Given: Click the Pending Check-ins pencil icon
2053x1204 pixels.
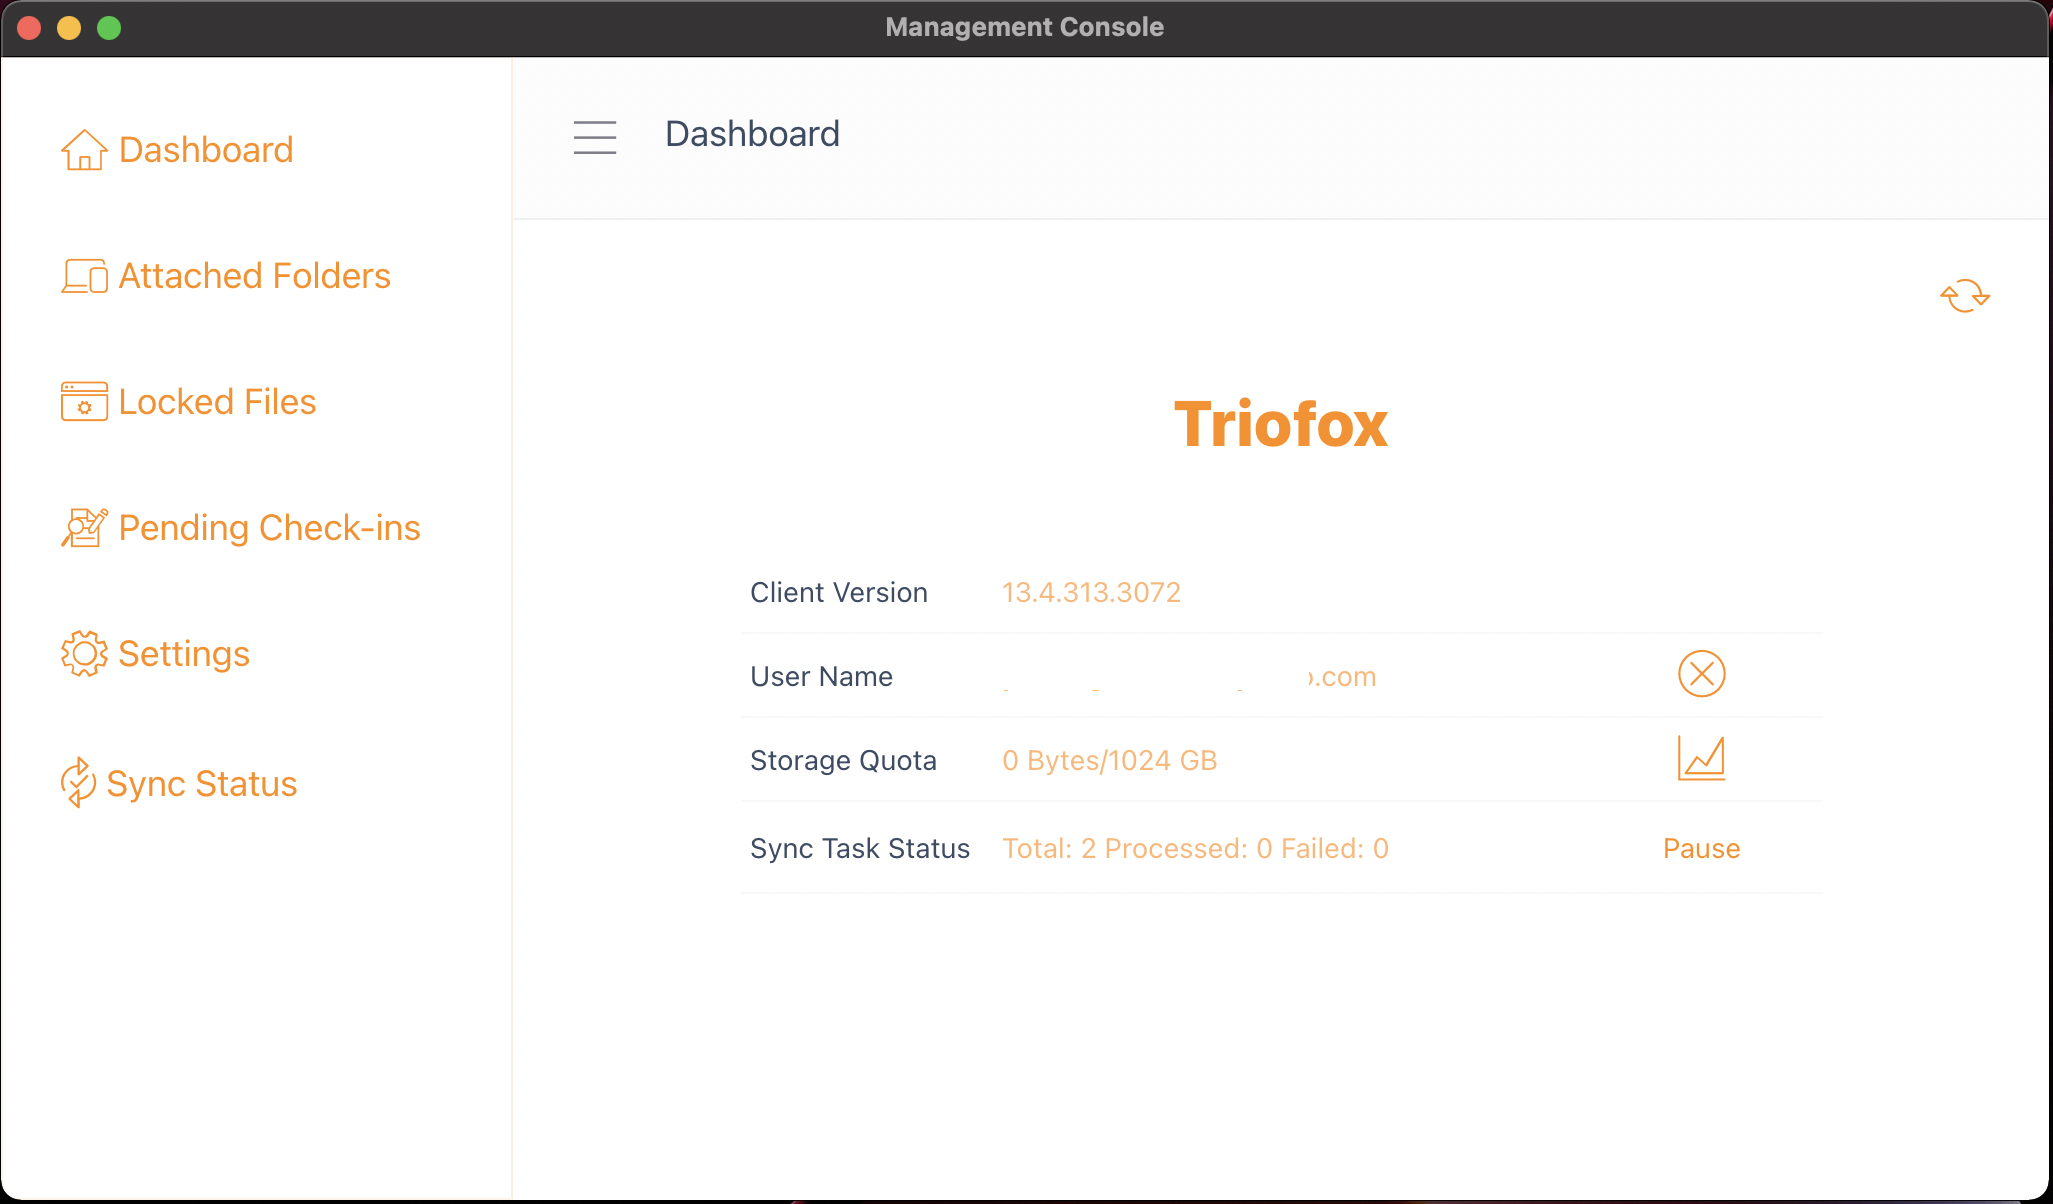Looking at the screenshot, I should [84, 528].
